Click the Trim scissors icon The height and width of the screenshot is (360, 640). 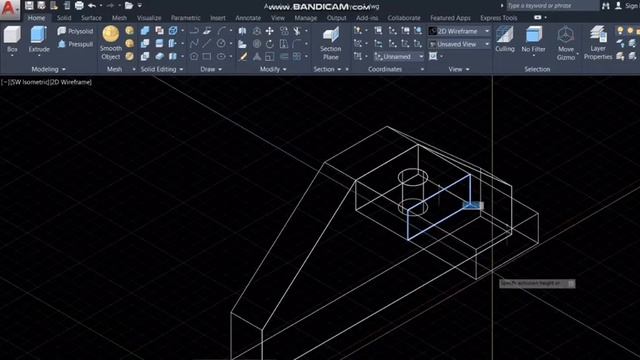pyautogui.click(x=297, y=31)
